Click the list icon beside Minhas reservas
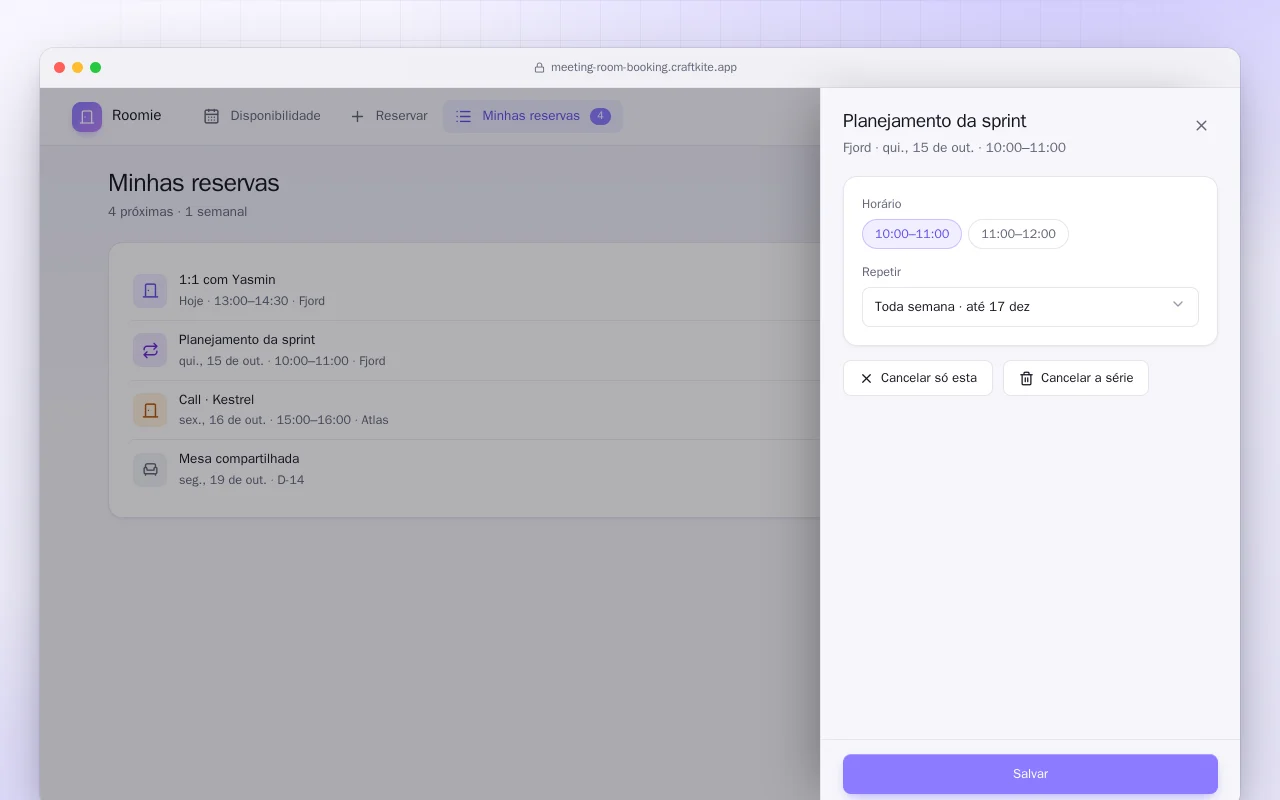Viewport: 1280px width, 800px height. coord(463,116)
